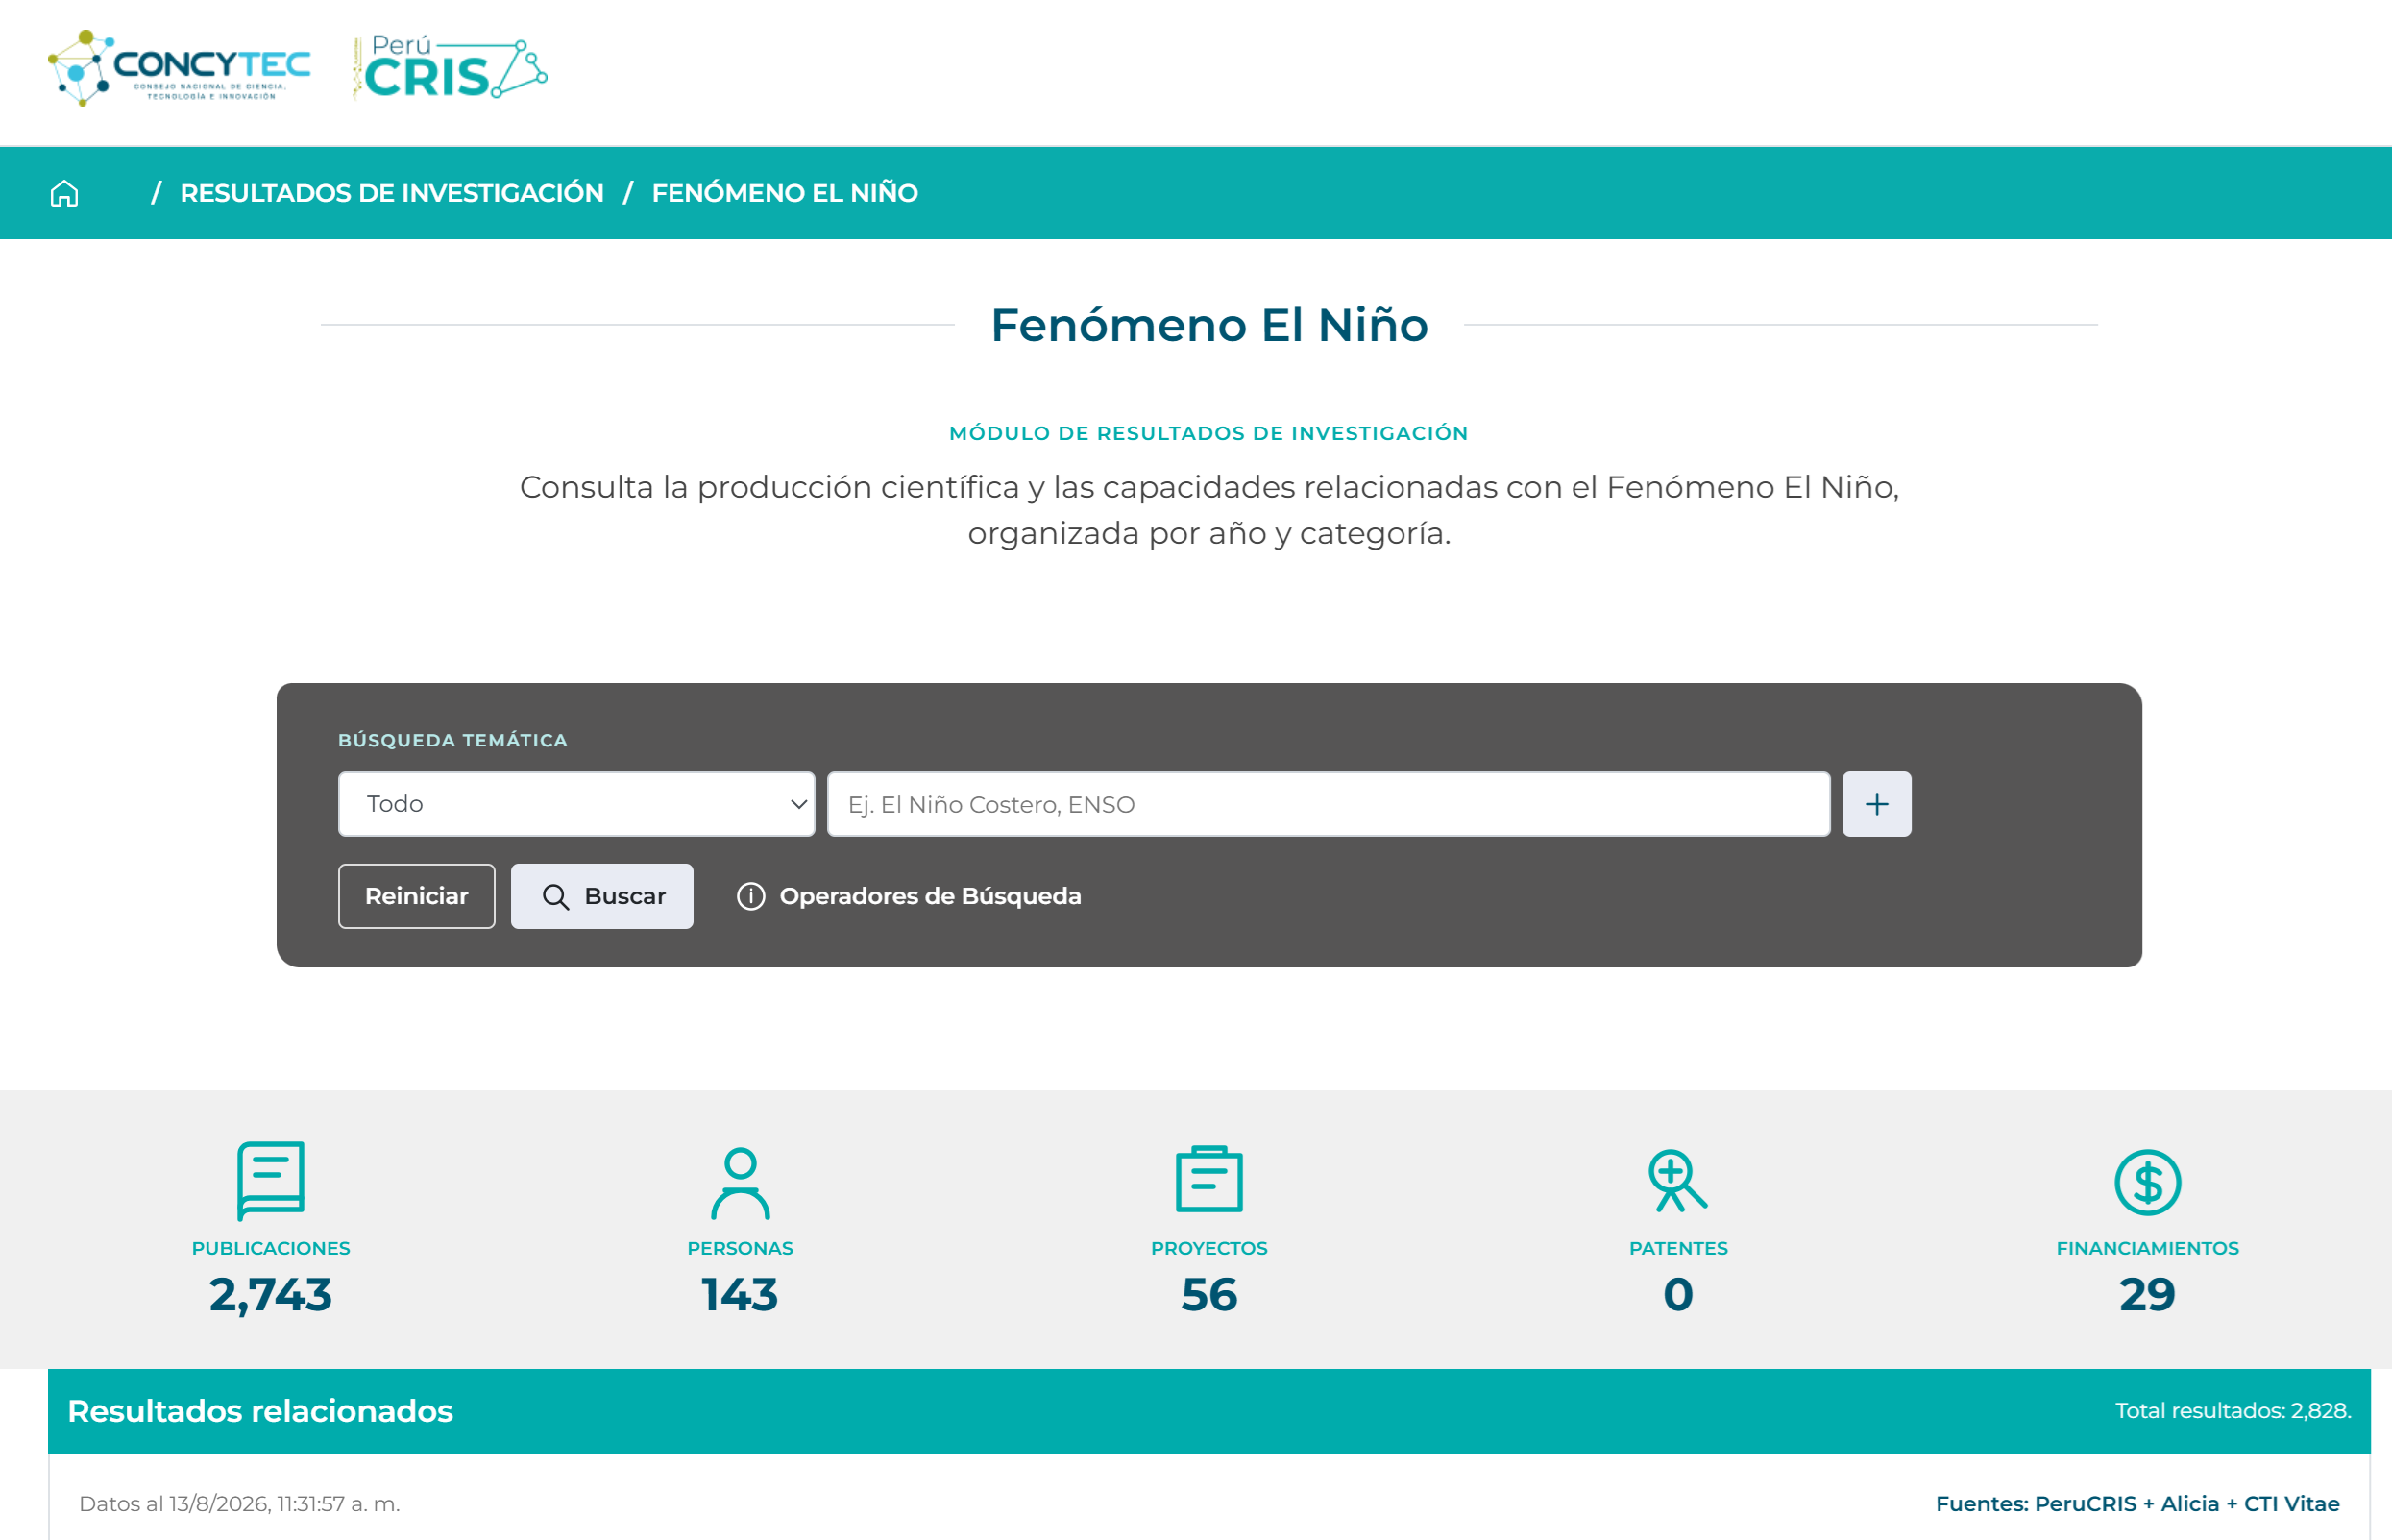Click the Proyectos count 56
The height and width of the screenshot is (1540, 2392).
pos(1209,1295)
